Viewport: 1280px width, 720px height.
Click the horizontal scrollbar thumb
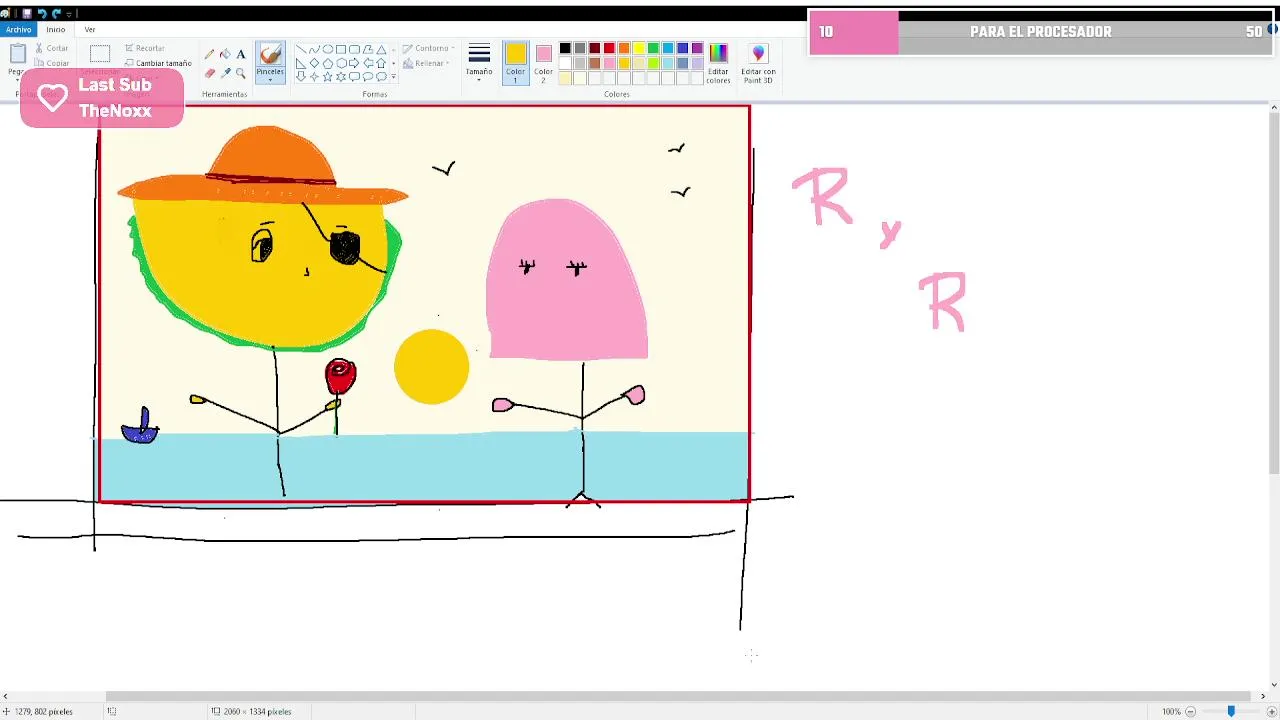click(678, 696)
